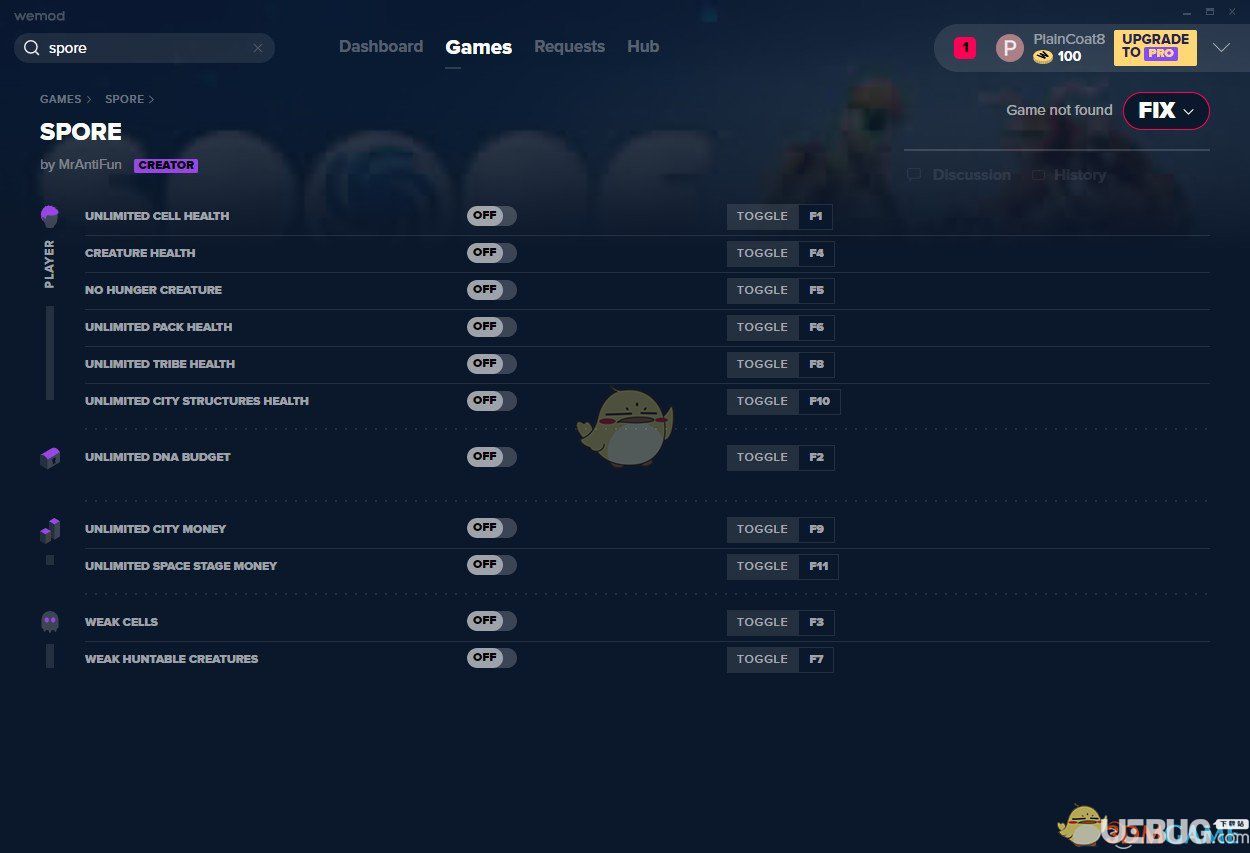The width and height of the screenshot is (1250, 853).
Task: Focus the spore search field
Action: point(144,48)
